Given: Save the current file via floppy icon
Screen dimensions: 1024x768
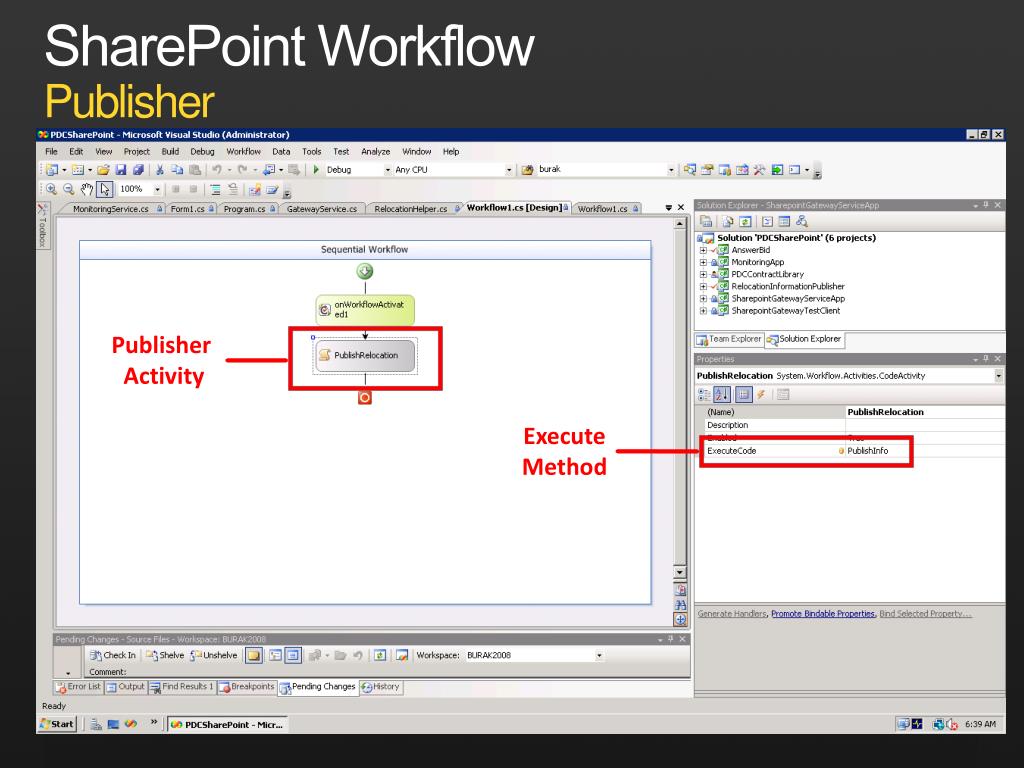Looking at the screenshot, I should (x=121, y=170).
